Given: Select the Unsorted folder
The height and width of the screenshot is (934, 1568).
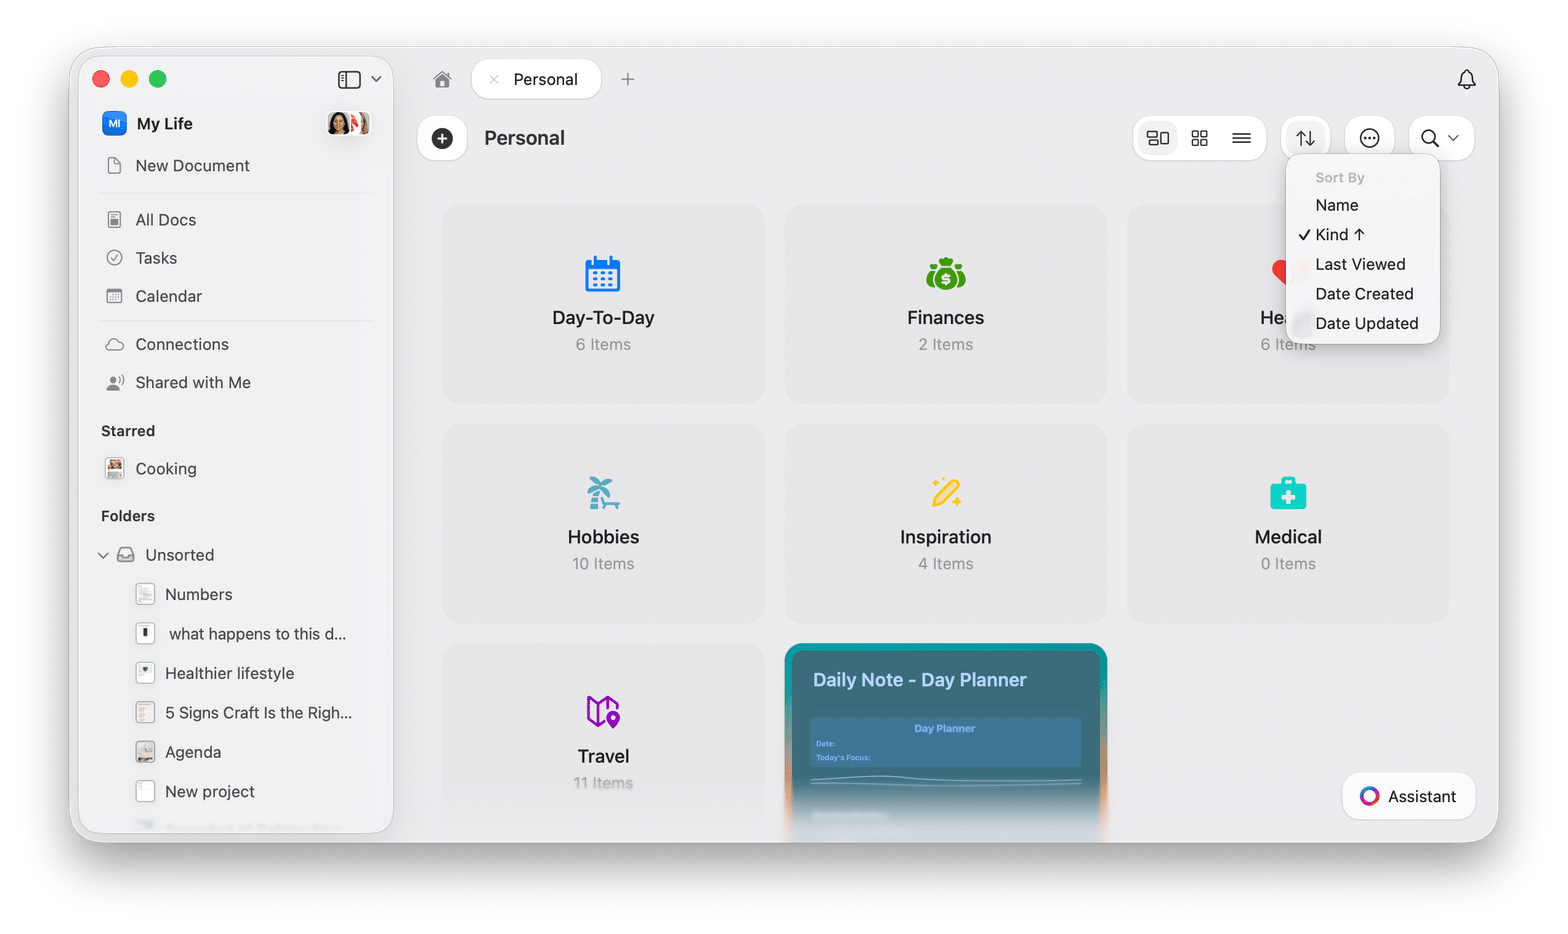Looking at the screenshot, I should pyautogui.click(x=179, y=555).
